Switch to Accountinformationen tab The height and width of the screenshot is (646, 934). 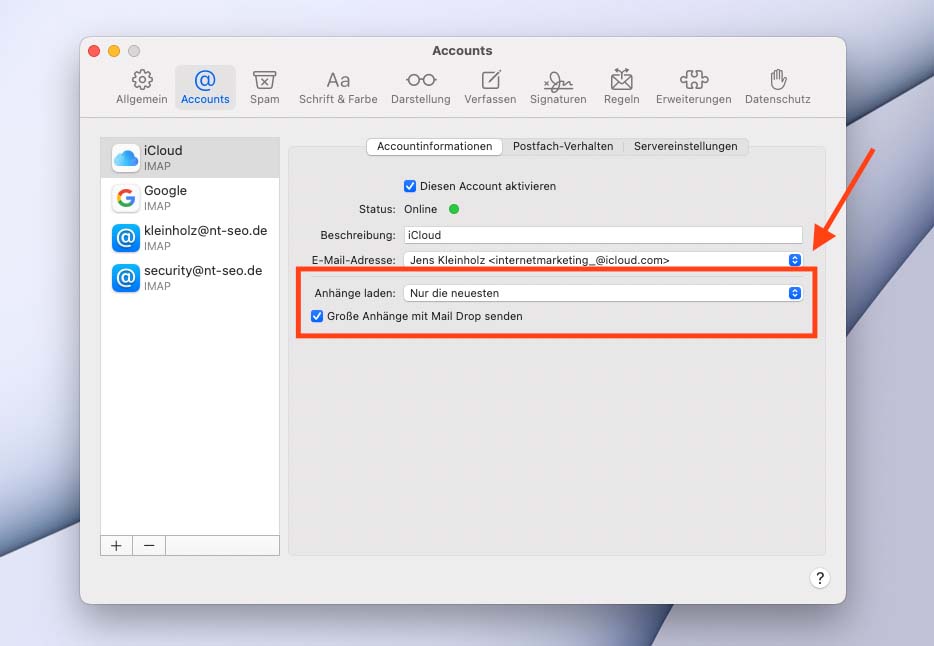[x=434, y=146]
